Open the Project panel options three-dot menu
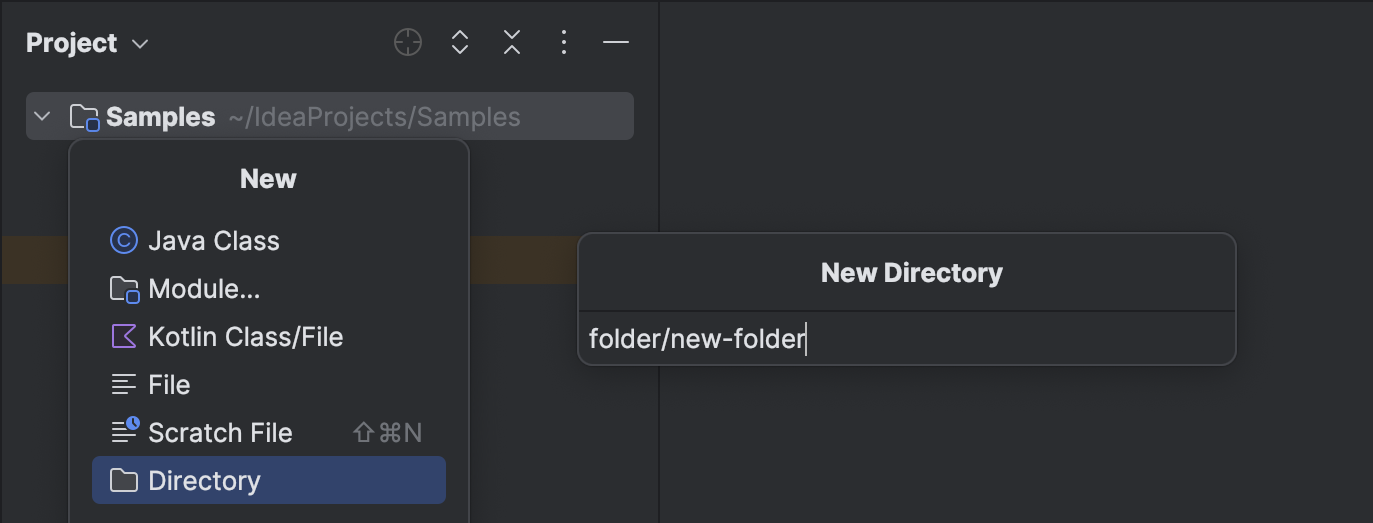 point(564,43)
